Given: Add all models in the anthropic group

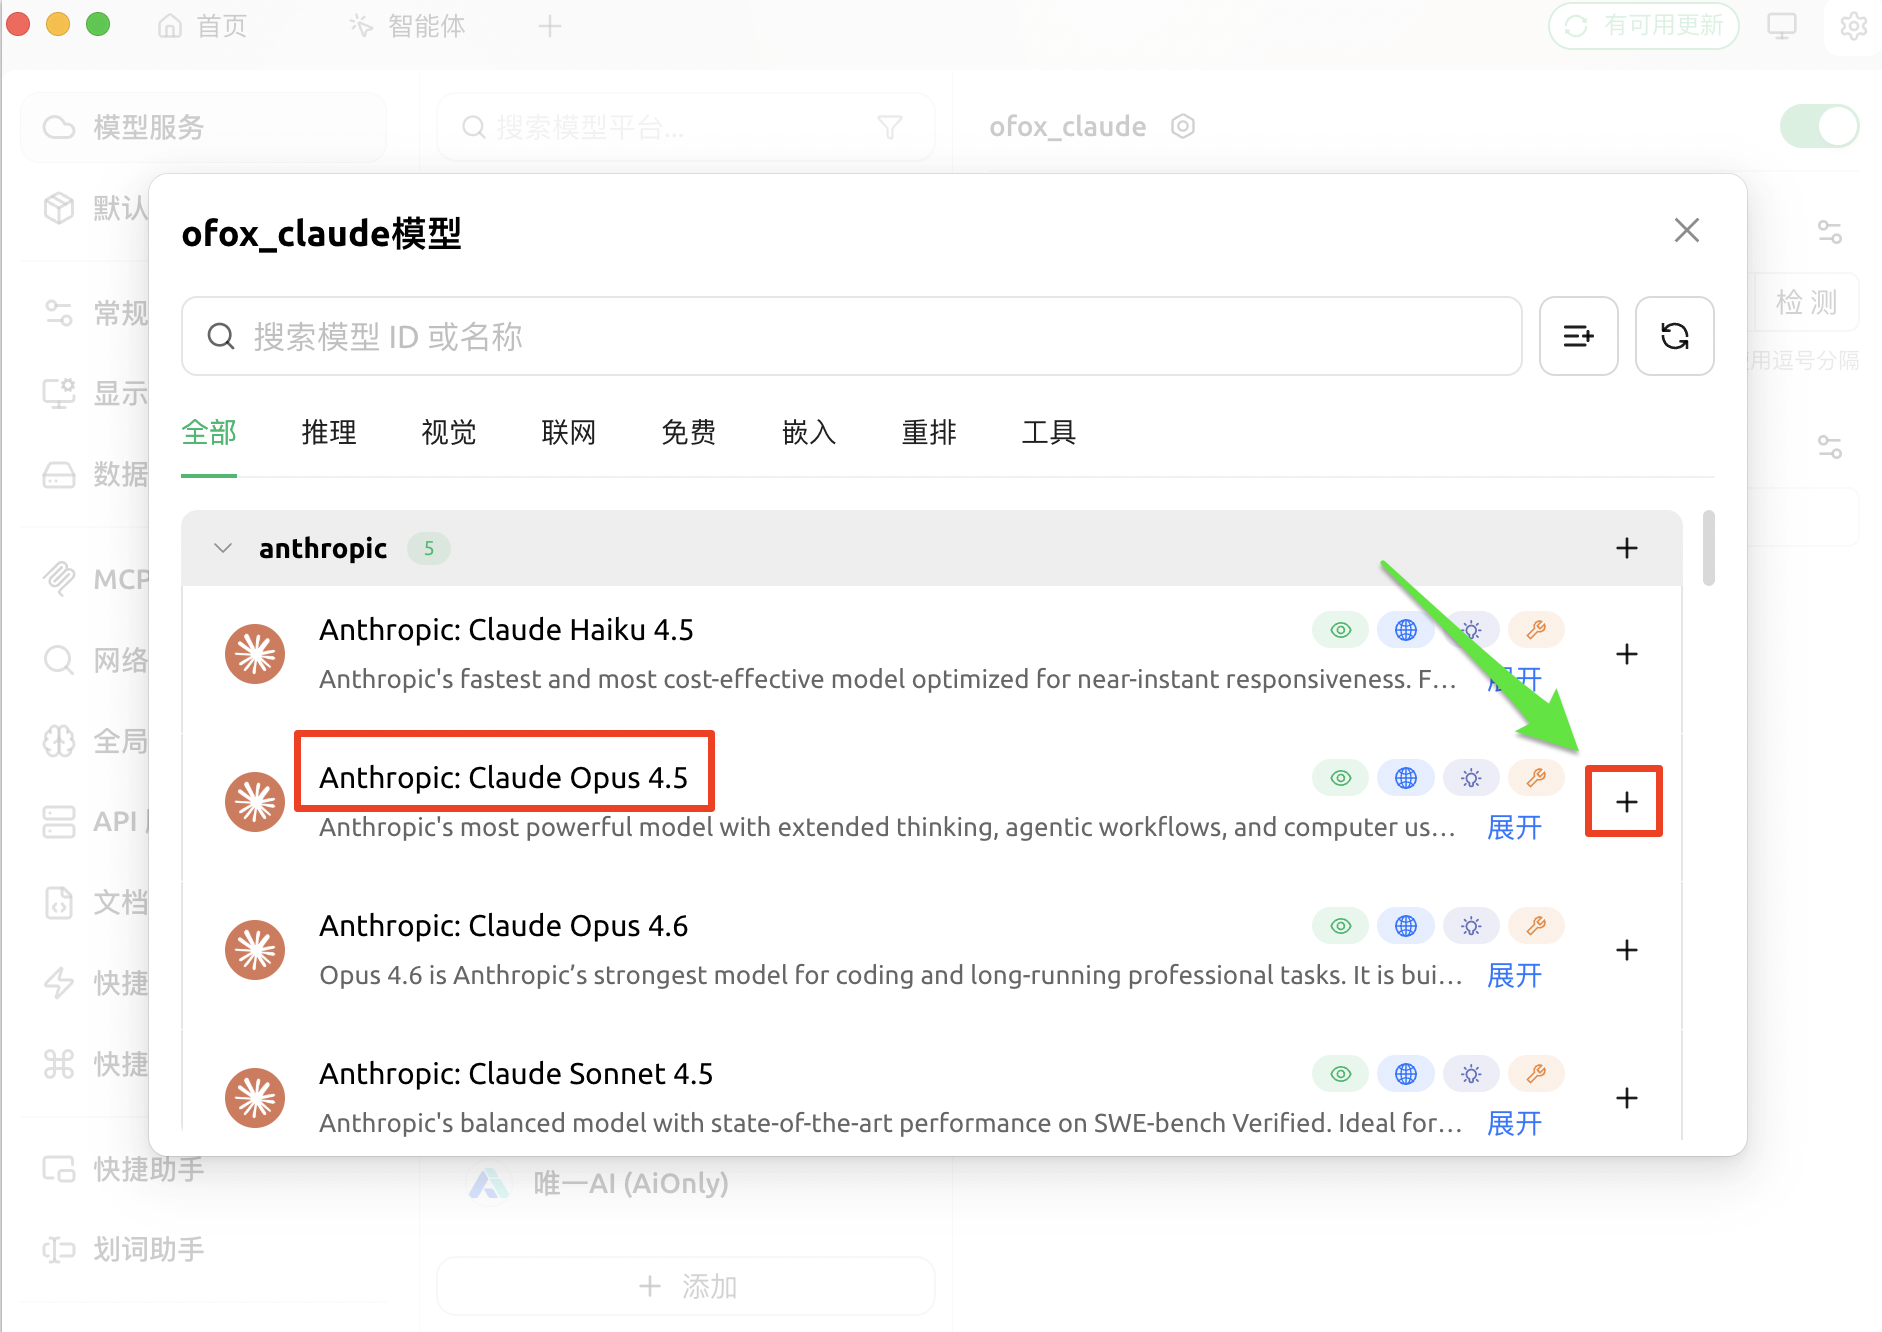Looking at the screenshot, I should 1627,548.
